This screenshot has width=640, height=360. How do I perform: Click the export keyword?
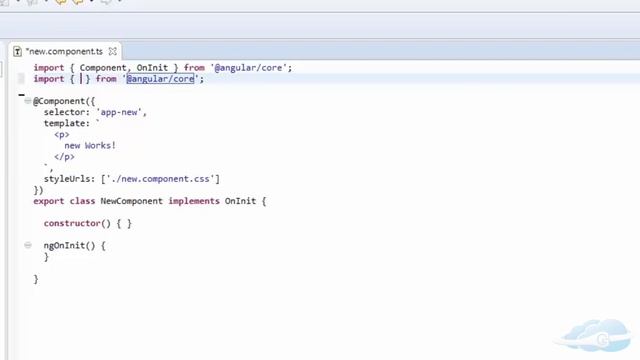pyautogui.click(x=49, y=201)
